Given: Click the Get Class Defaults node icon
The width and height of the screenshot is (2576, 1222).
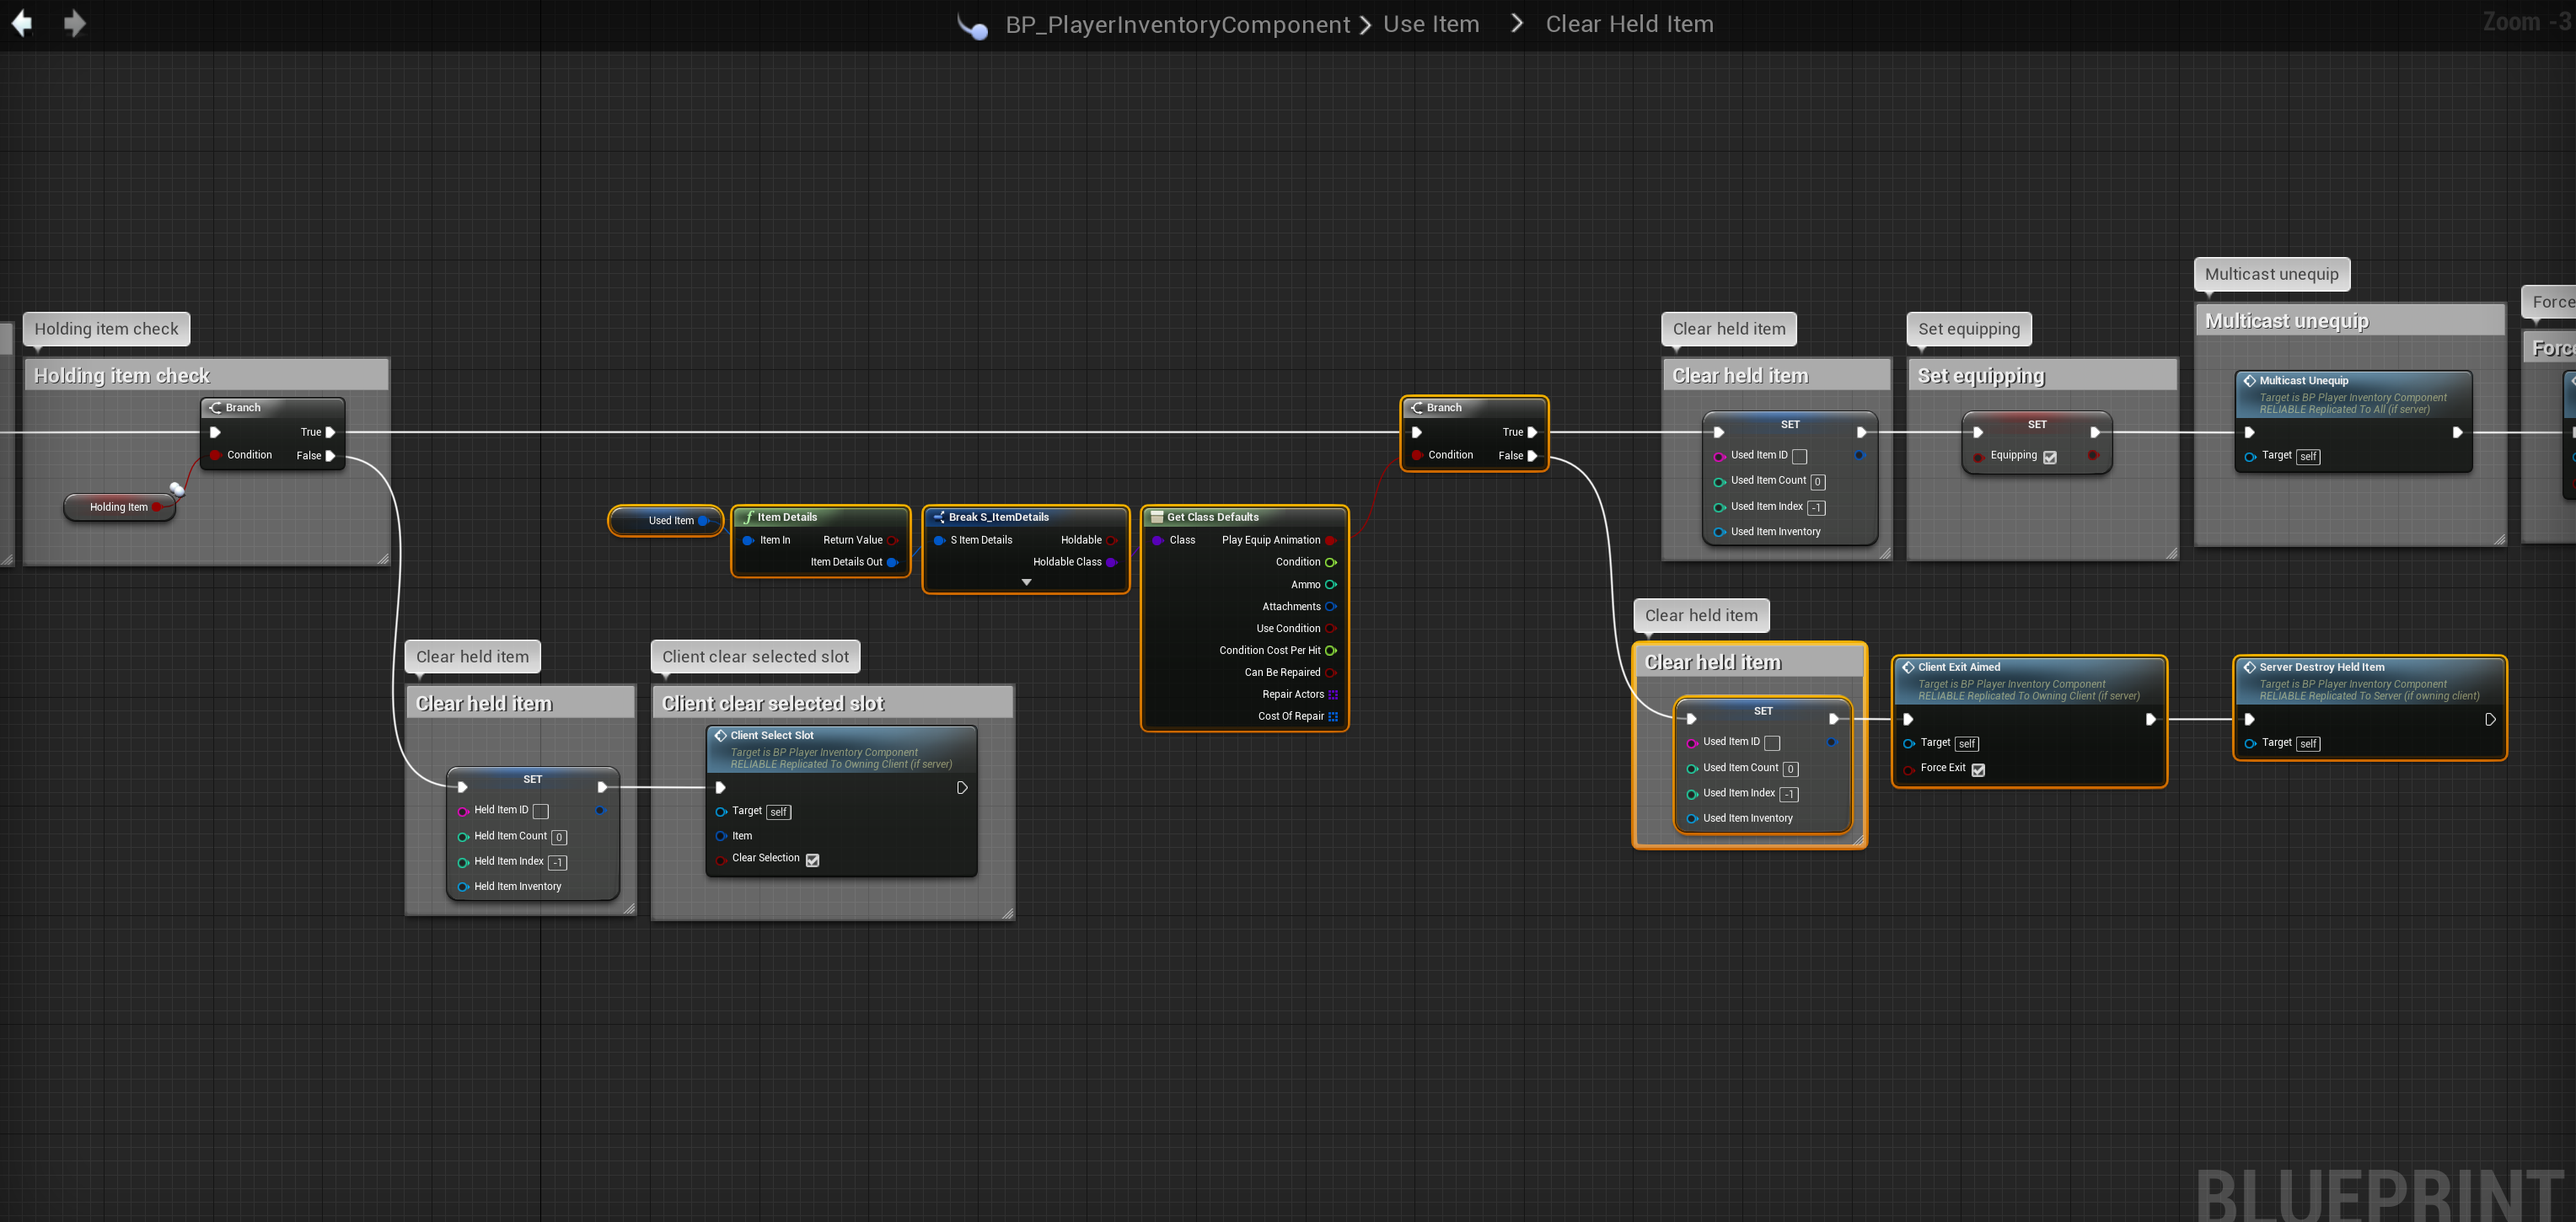Looking at the screenshot, I should 1157,517.
